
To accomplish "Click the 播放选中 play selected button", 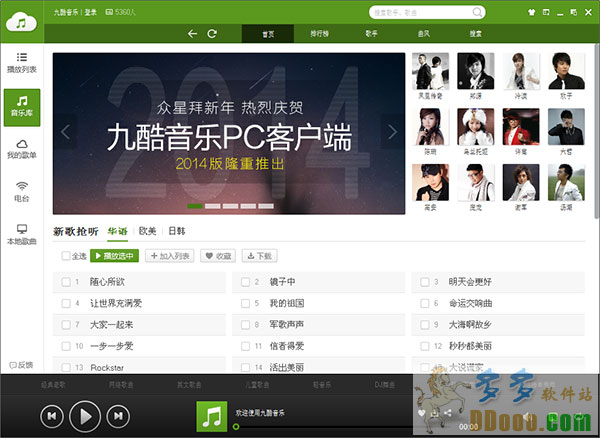I will pos(114,256).
